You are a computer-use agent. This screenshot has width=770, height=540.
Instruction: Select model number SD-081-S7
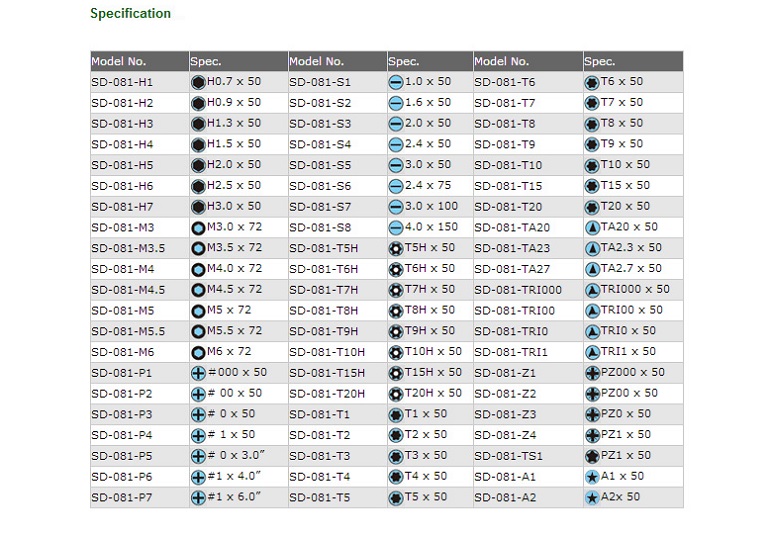point(320,207)
